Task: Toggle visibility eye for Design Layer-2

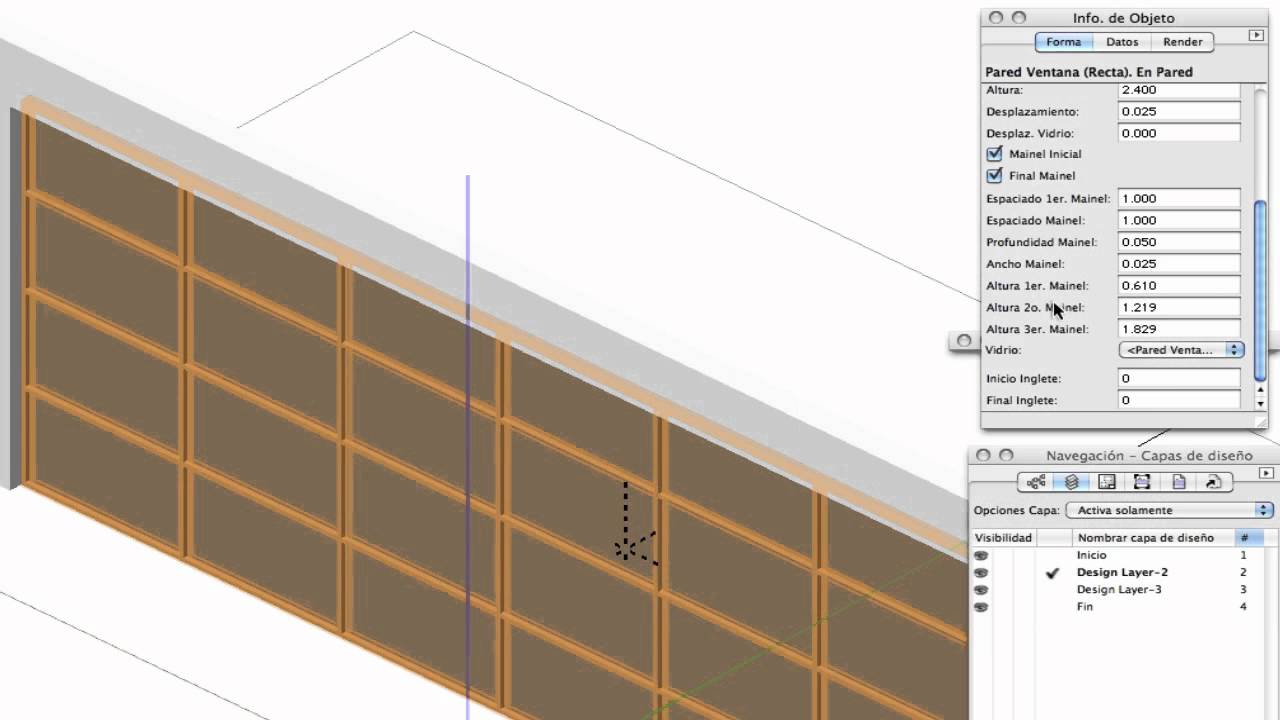Action: point(981,573)
